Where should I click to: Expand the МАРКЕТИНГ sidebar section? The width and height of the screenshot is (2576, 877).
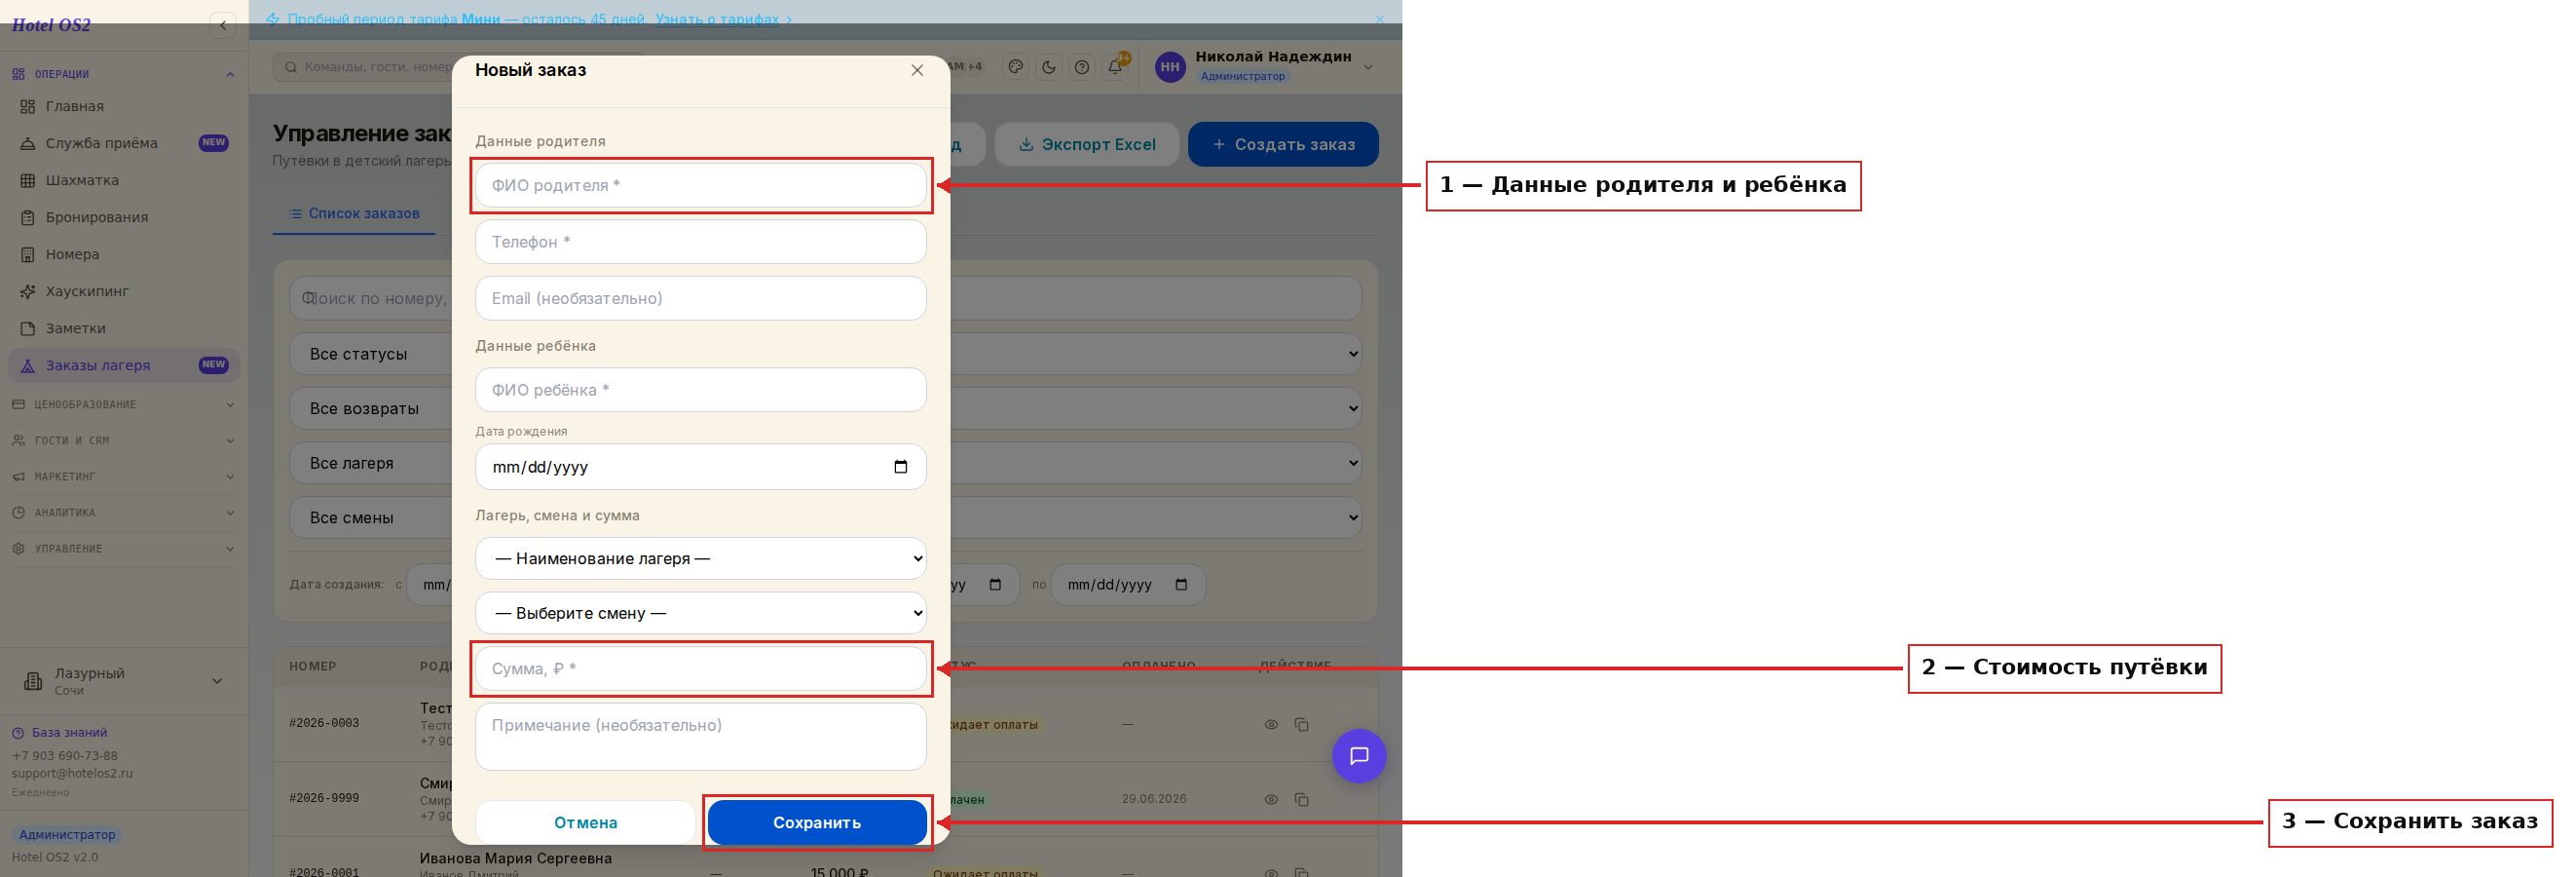click(124, 476)
